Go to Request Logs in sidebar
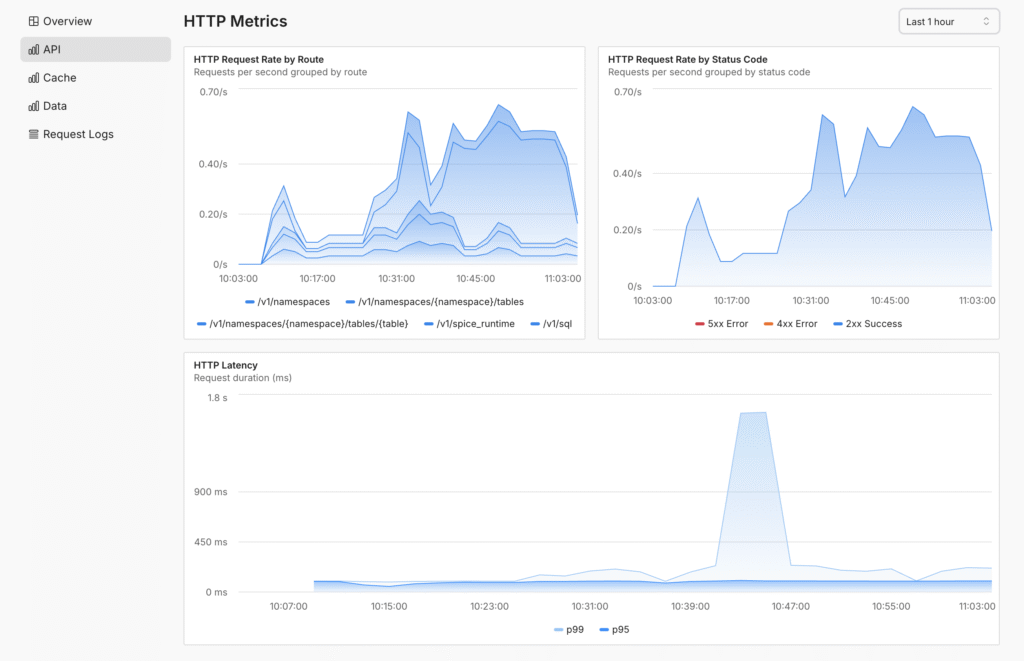This screenshot has height=661, width=1024. 78,134
